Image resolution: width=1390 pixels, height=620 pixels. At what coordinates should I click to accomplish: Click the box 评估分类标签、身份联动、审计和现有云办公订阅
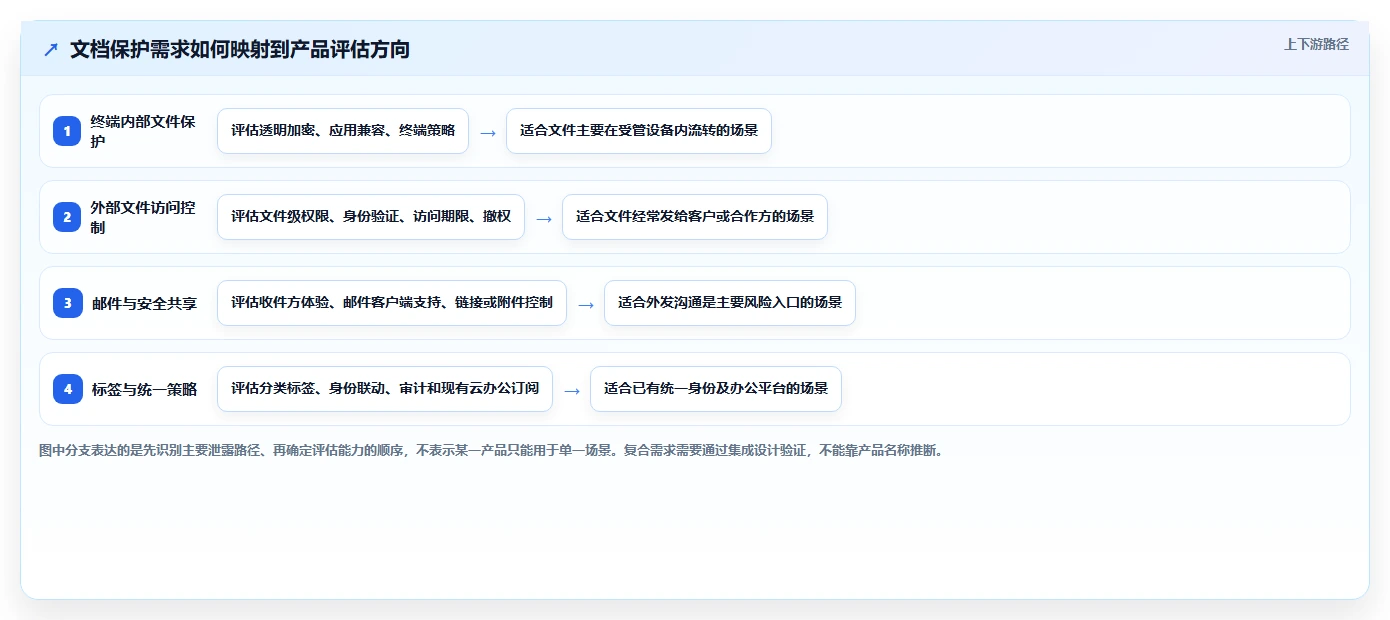[385, 389]
